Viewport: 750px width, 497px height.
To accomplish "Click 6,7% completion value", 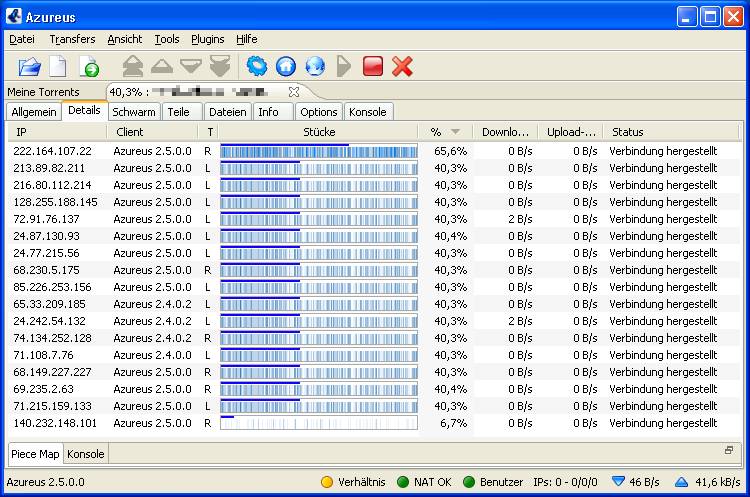I will 453,423.
